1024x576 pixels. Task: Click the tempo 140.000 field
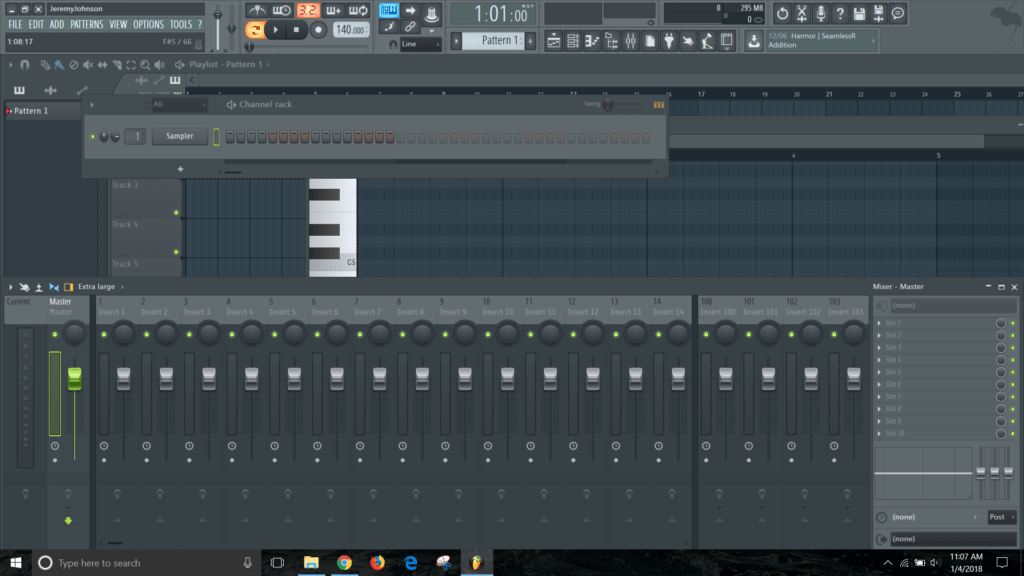pyautogui.click(x=351, y=29)
